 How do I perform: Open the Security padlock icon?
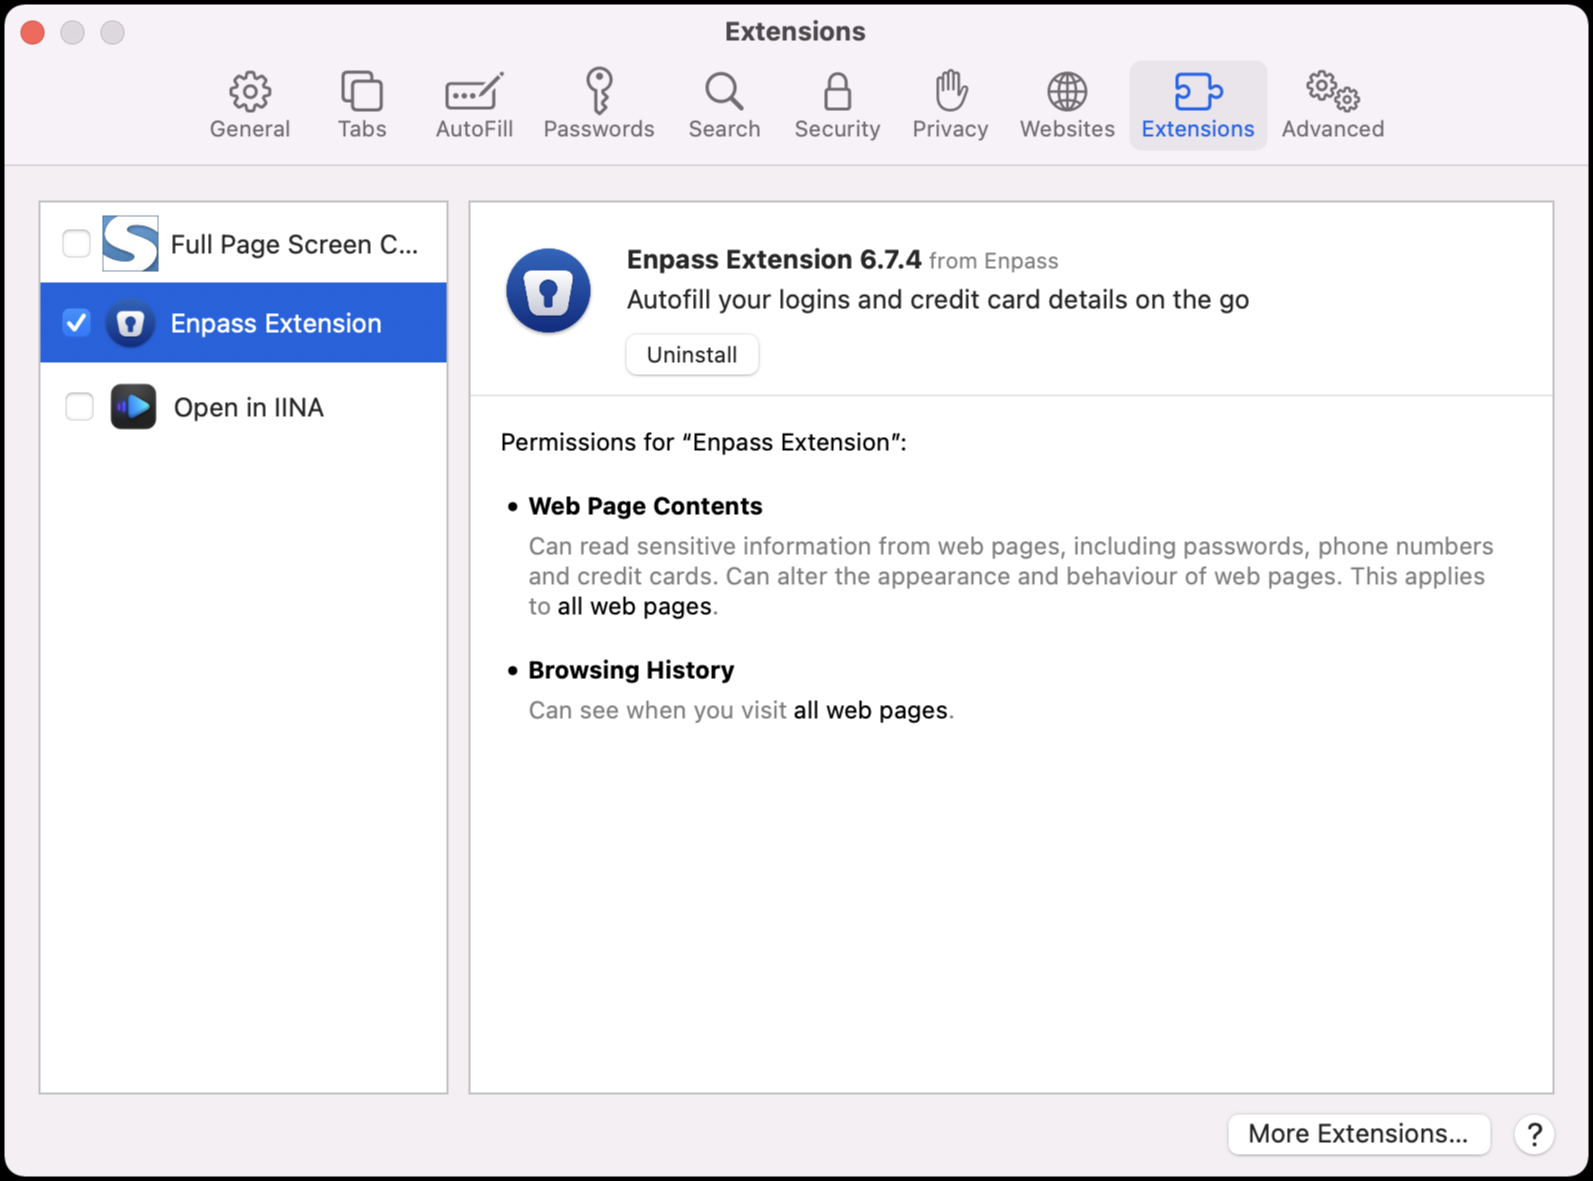[x=837, y=92]
